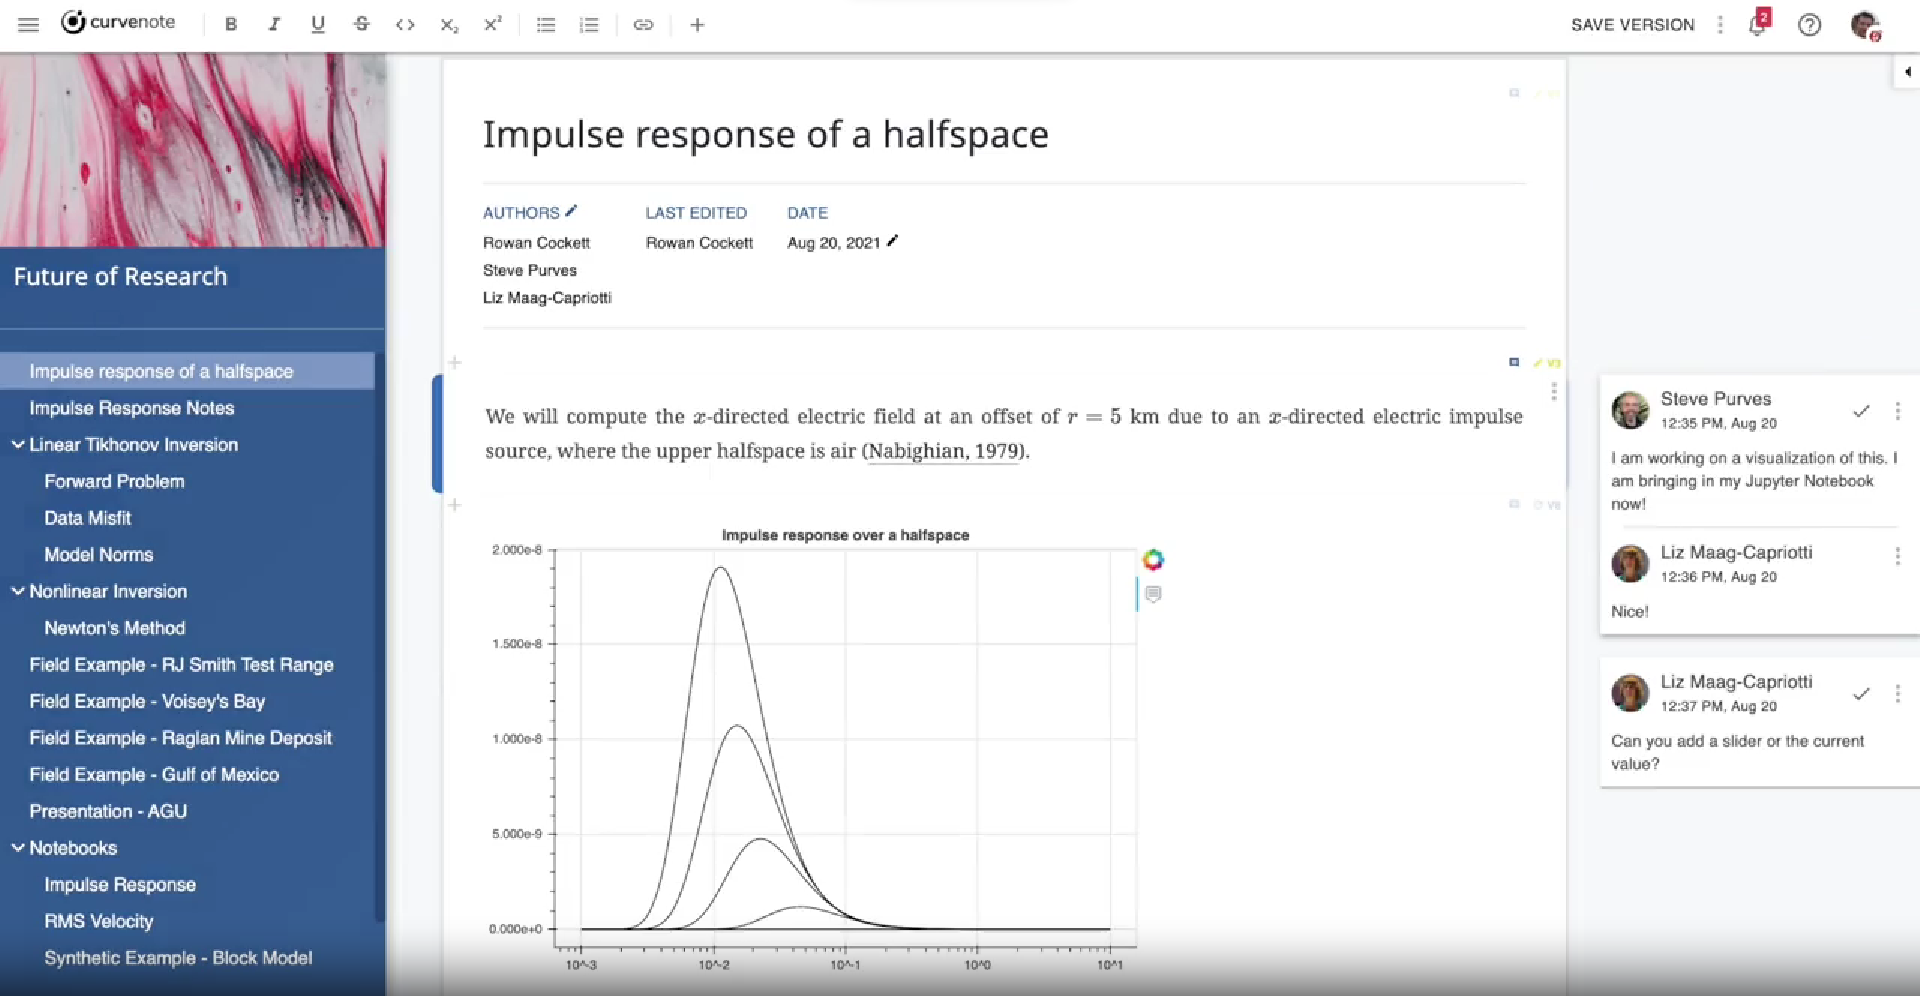Open the notifications bell

pos(1758,25)
